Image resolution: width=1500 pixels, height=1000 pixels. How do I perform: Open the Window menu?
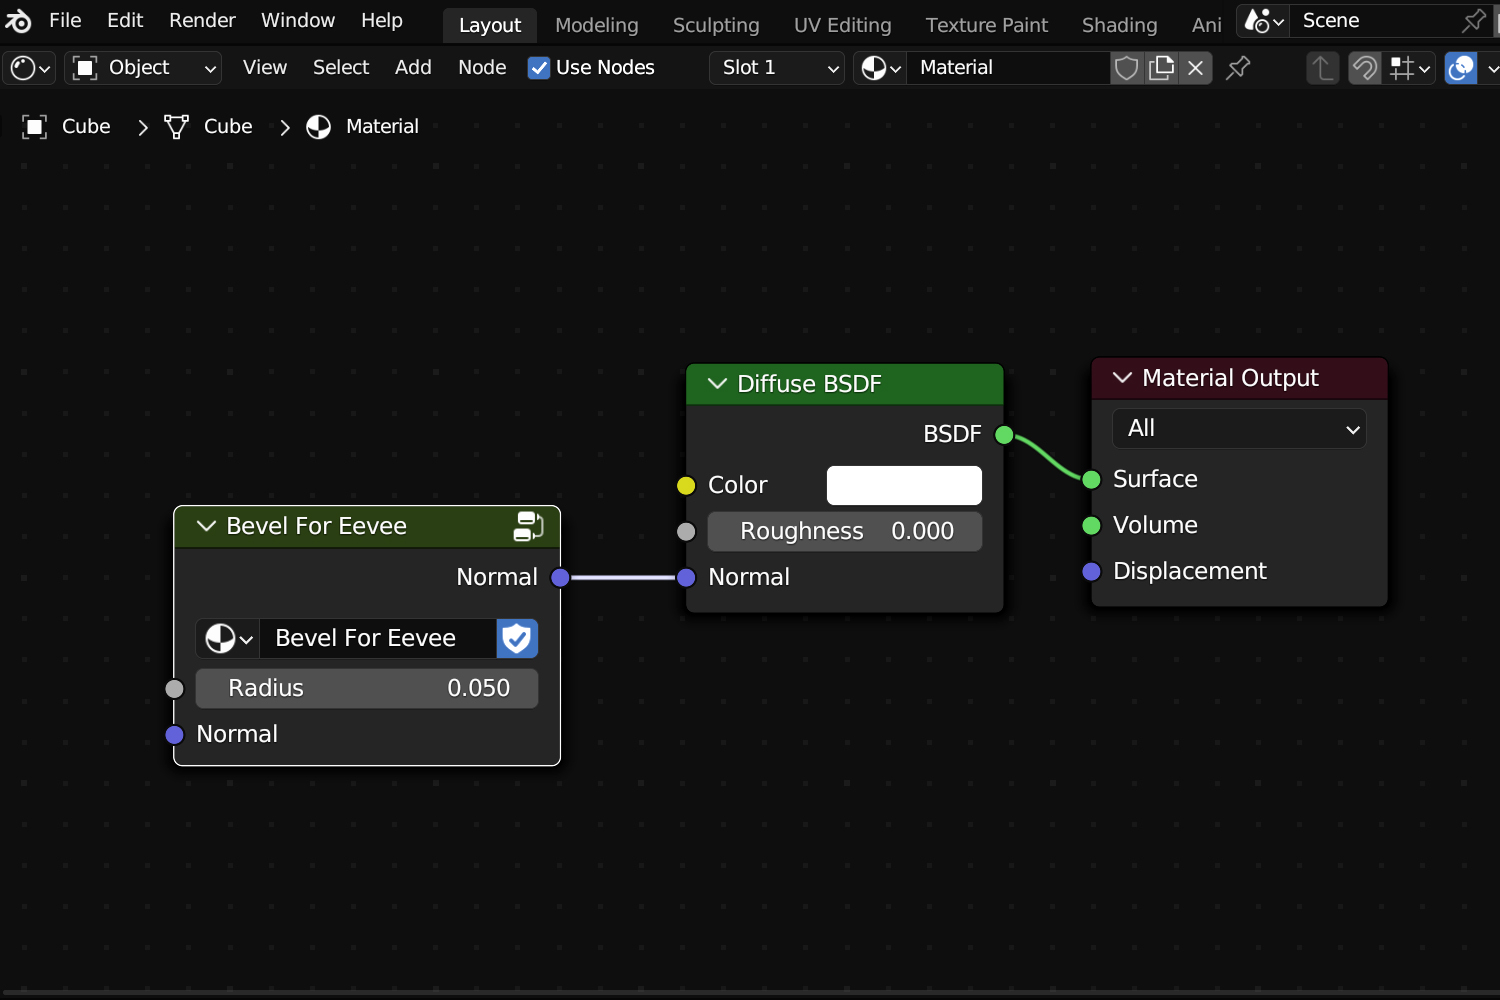pos(298,21)
